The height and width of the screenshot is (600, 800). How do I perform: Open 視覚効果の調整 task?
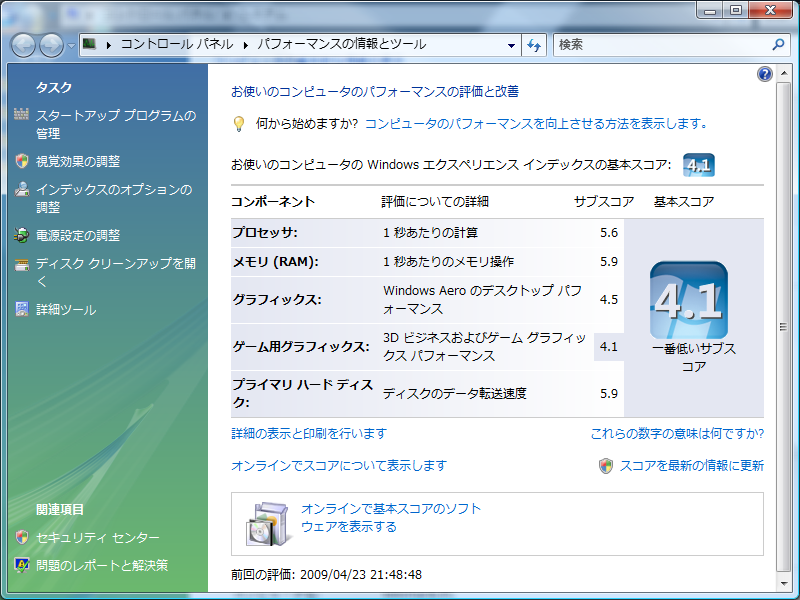78,161
